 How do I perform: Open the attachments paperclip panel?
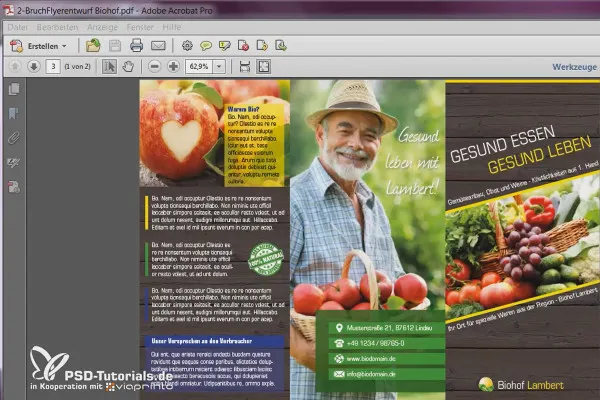[13, 138]
